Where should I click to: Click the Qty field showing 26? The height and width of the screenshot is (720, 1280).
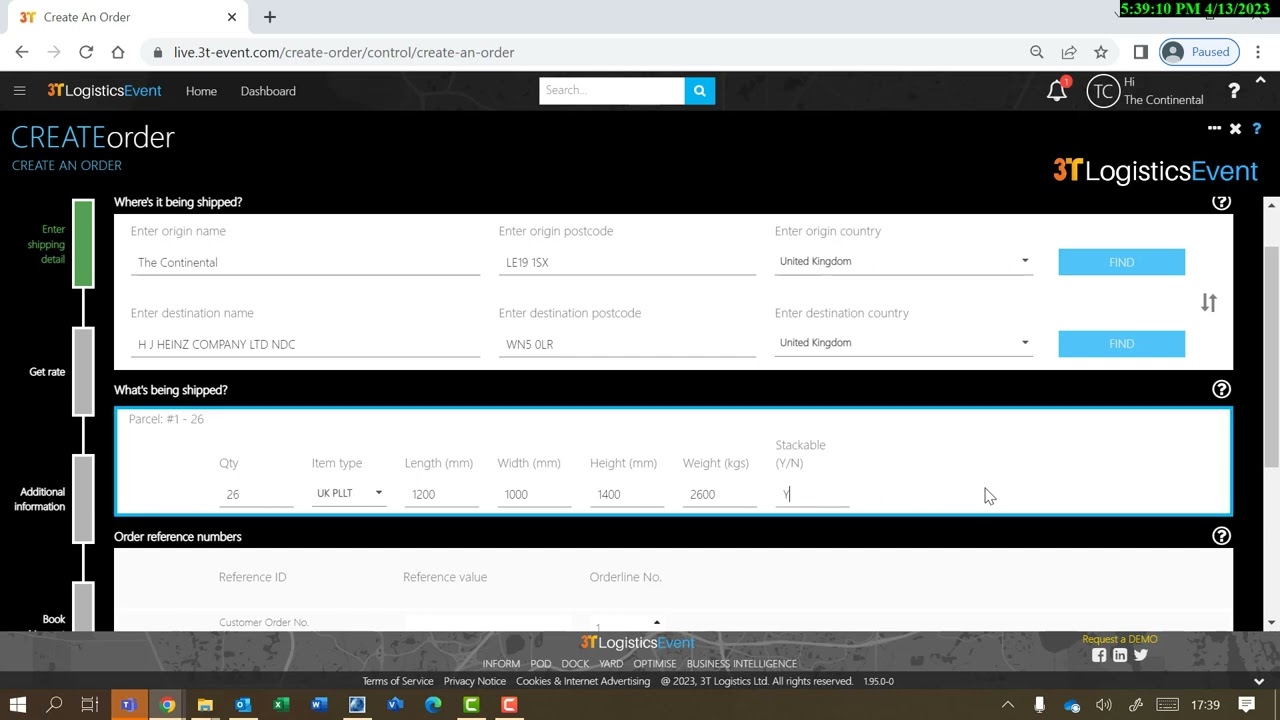tap(256, 494)
